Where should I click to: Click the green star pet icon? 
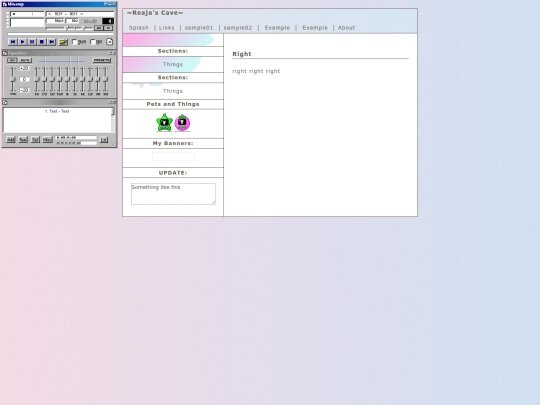point(164,123)
